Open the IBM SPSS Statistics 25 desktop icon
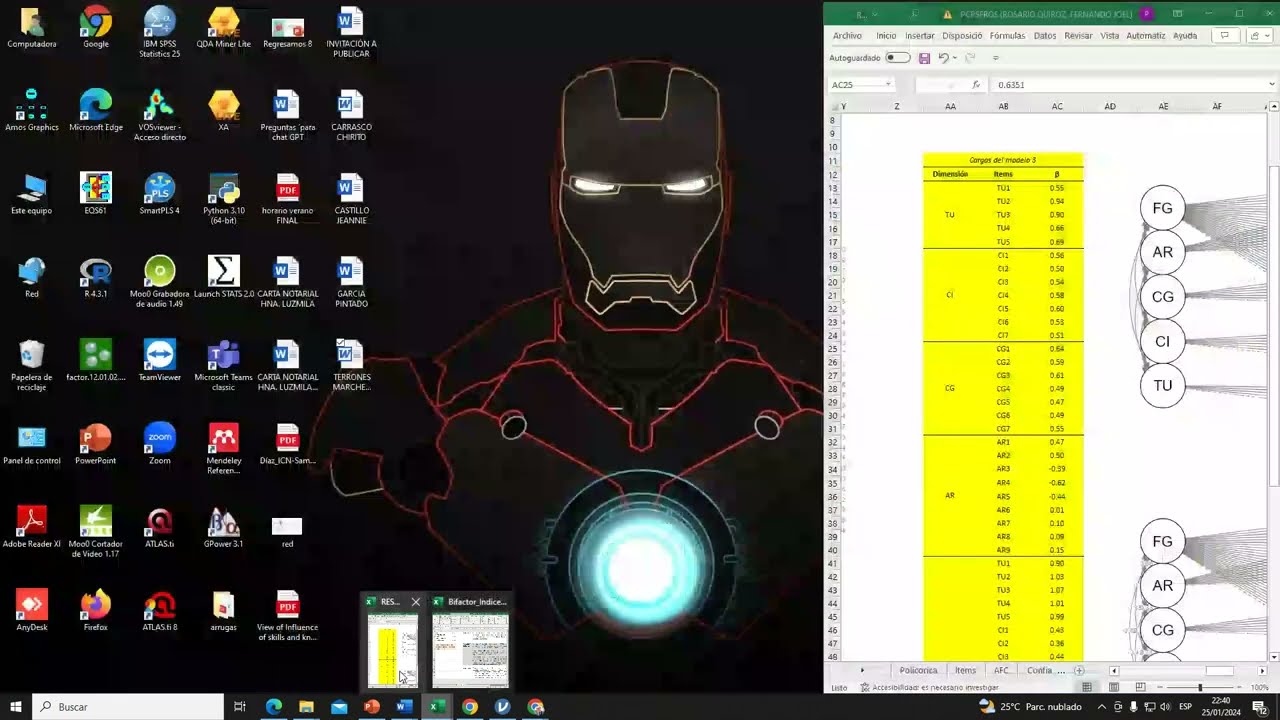 (159, 32)
